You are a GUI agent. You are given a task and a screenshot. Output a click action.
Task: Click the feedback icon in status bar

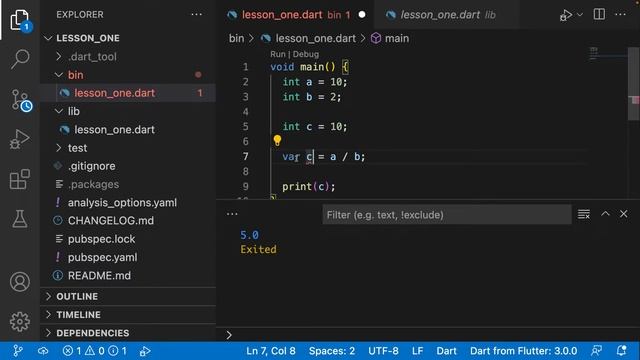pyautogui.click(x=596, y=351)
